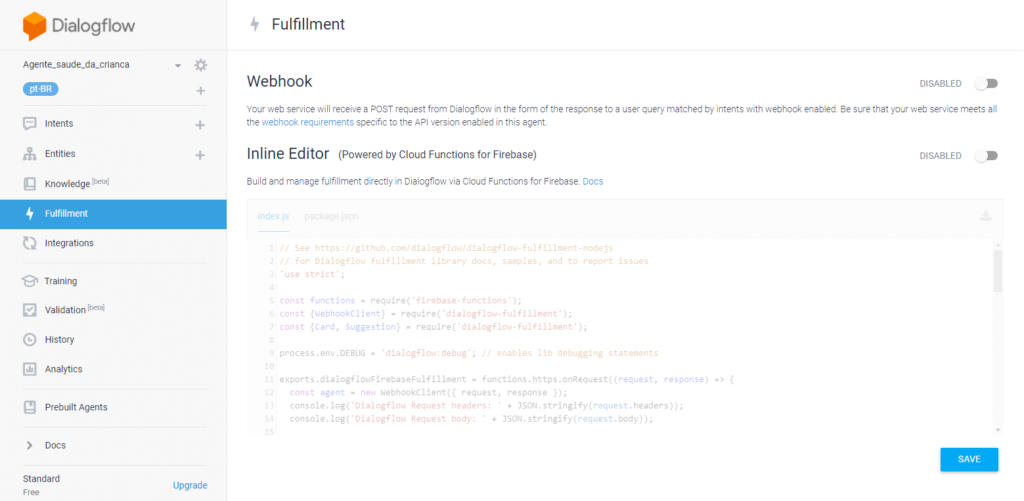This screenshot has height=501, width=1024.
Task: Open the webhook requirements link
Action: (x=307, y=122)
